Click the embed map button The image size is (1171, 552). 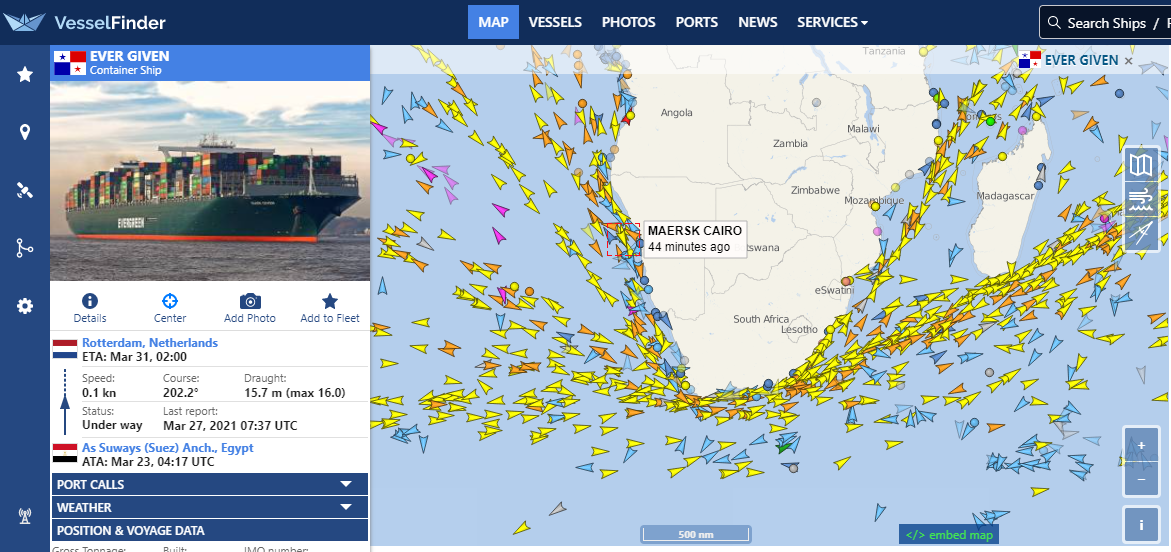pos(948,534)
